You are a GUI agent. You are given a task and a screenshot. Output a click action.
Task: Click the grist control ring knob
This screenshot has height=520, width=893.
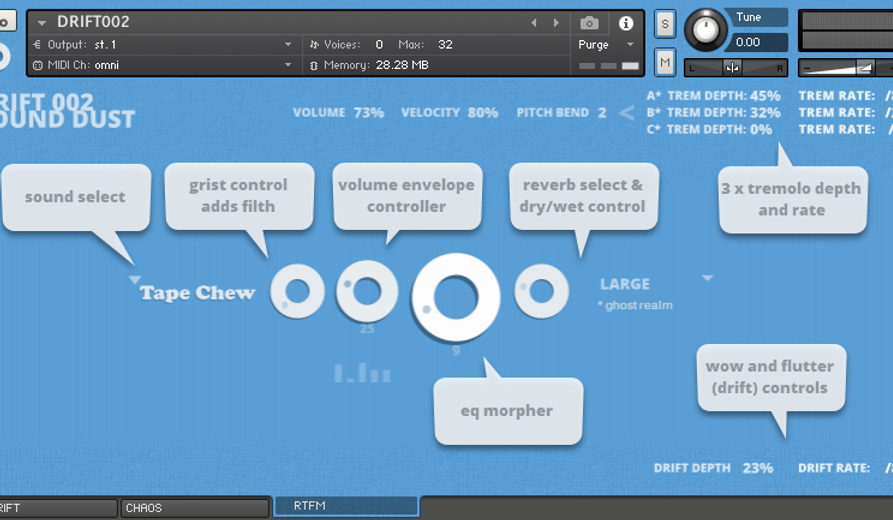click(297, 292)
